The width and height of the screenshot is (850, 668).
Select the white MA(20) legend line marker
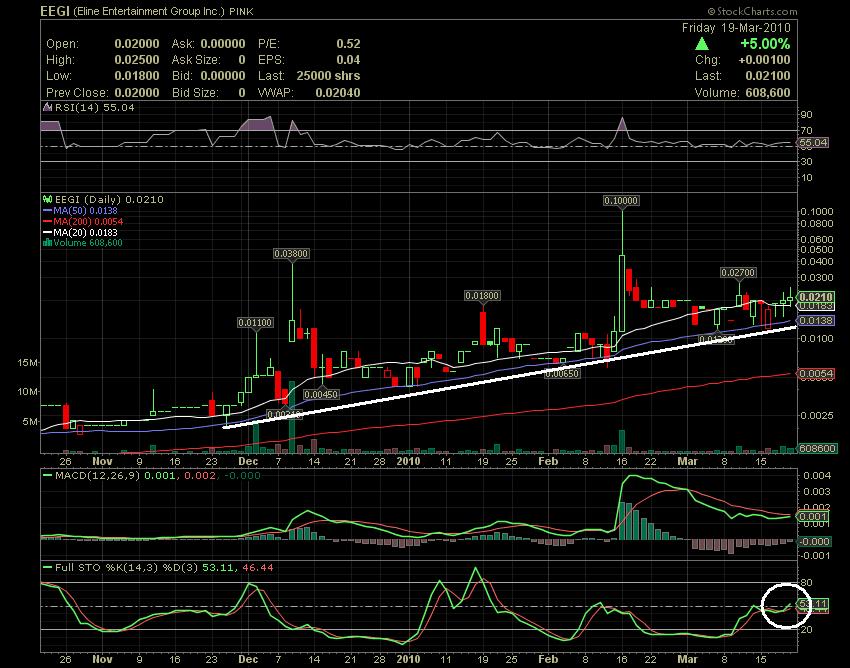click(x=47, y=232)
